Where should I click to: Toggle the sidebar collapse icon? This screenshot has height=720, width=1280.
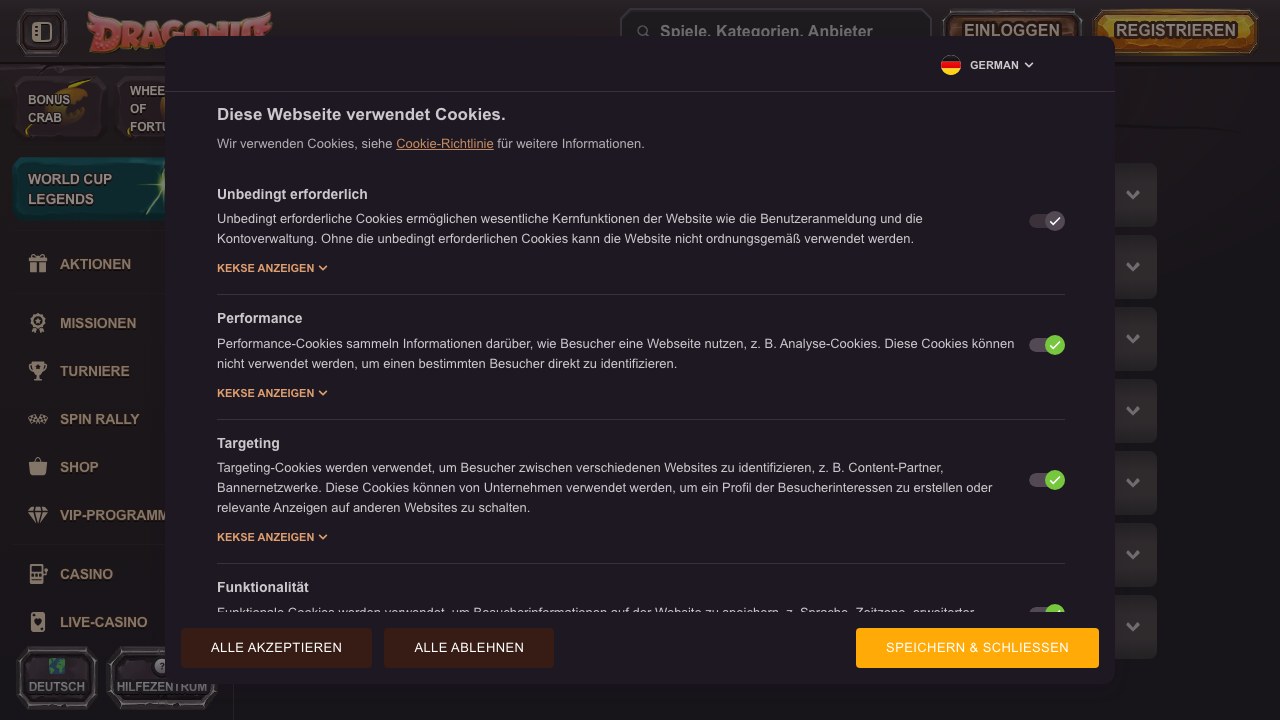42,32
